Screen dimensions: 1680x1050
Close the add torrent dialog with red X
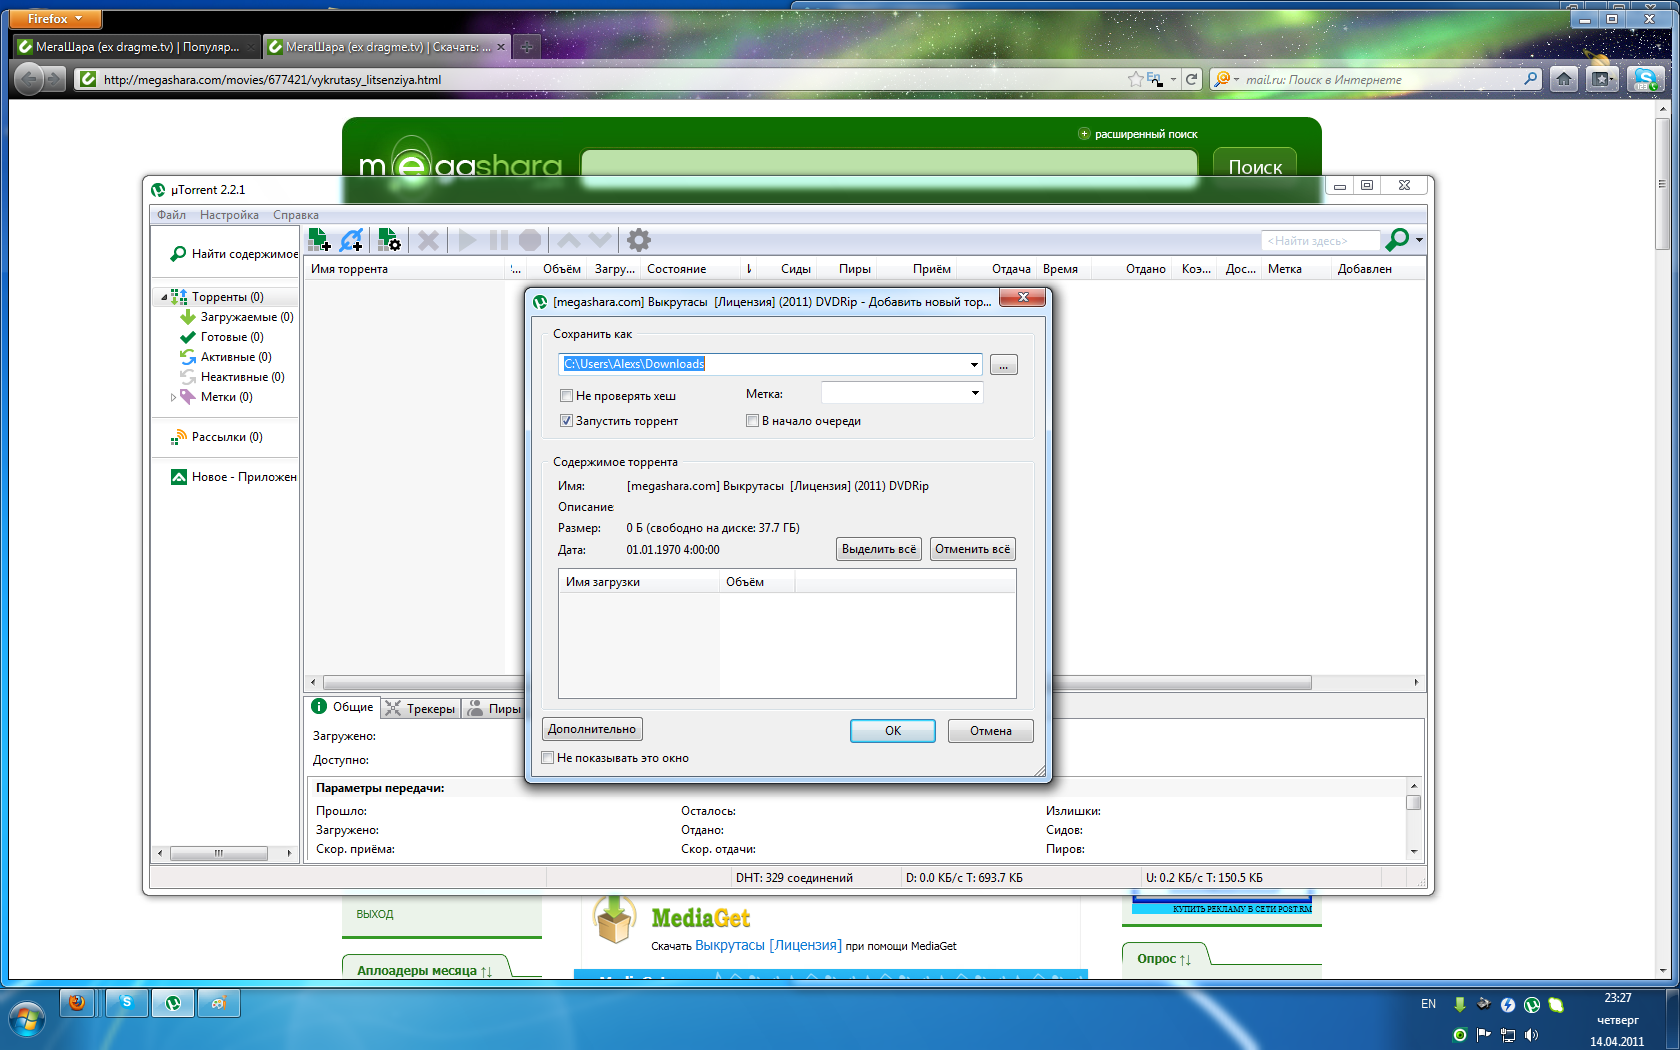point(1023,297)
